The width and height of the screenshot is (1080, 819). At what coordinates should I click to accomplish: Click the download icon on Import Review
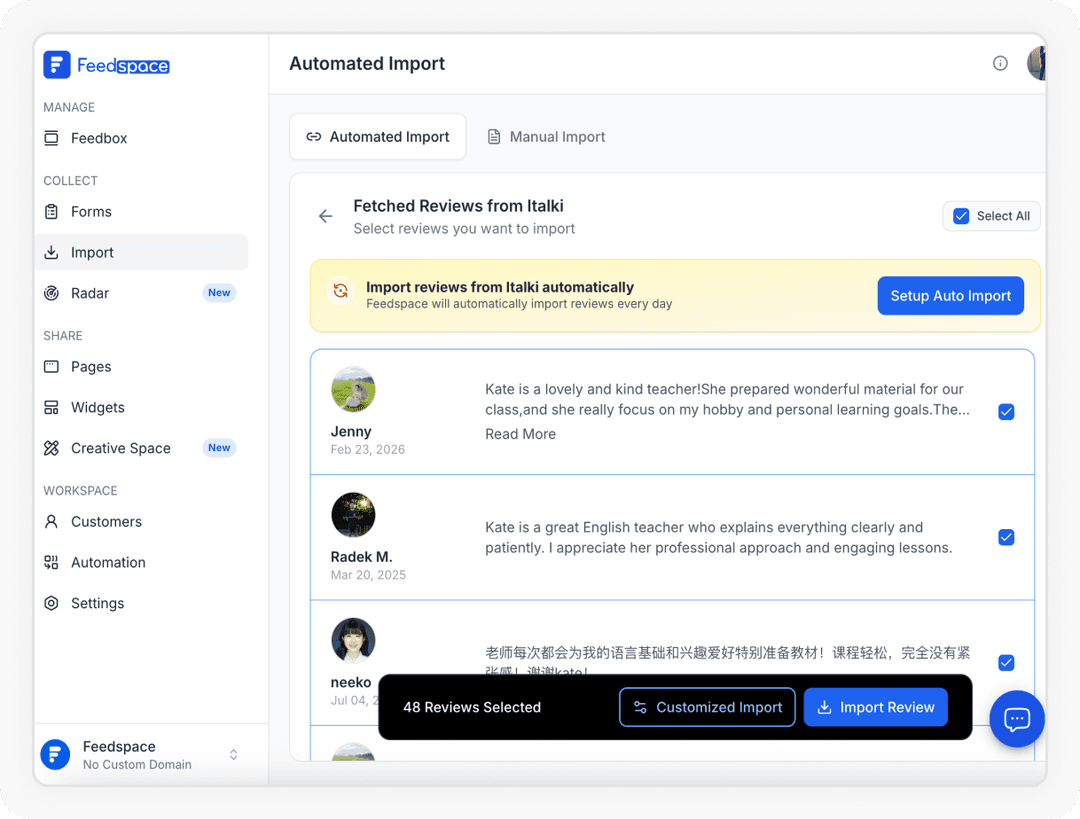point(824,707)
